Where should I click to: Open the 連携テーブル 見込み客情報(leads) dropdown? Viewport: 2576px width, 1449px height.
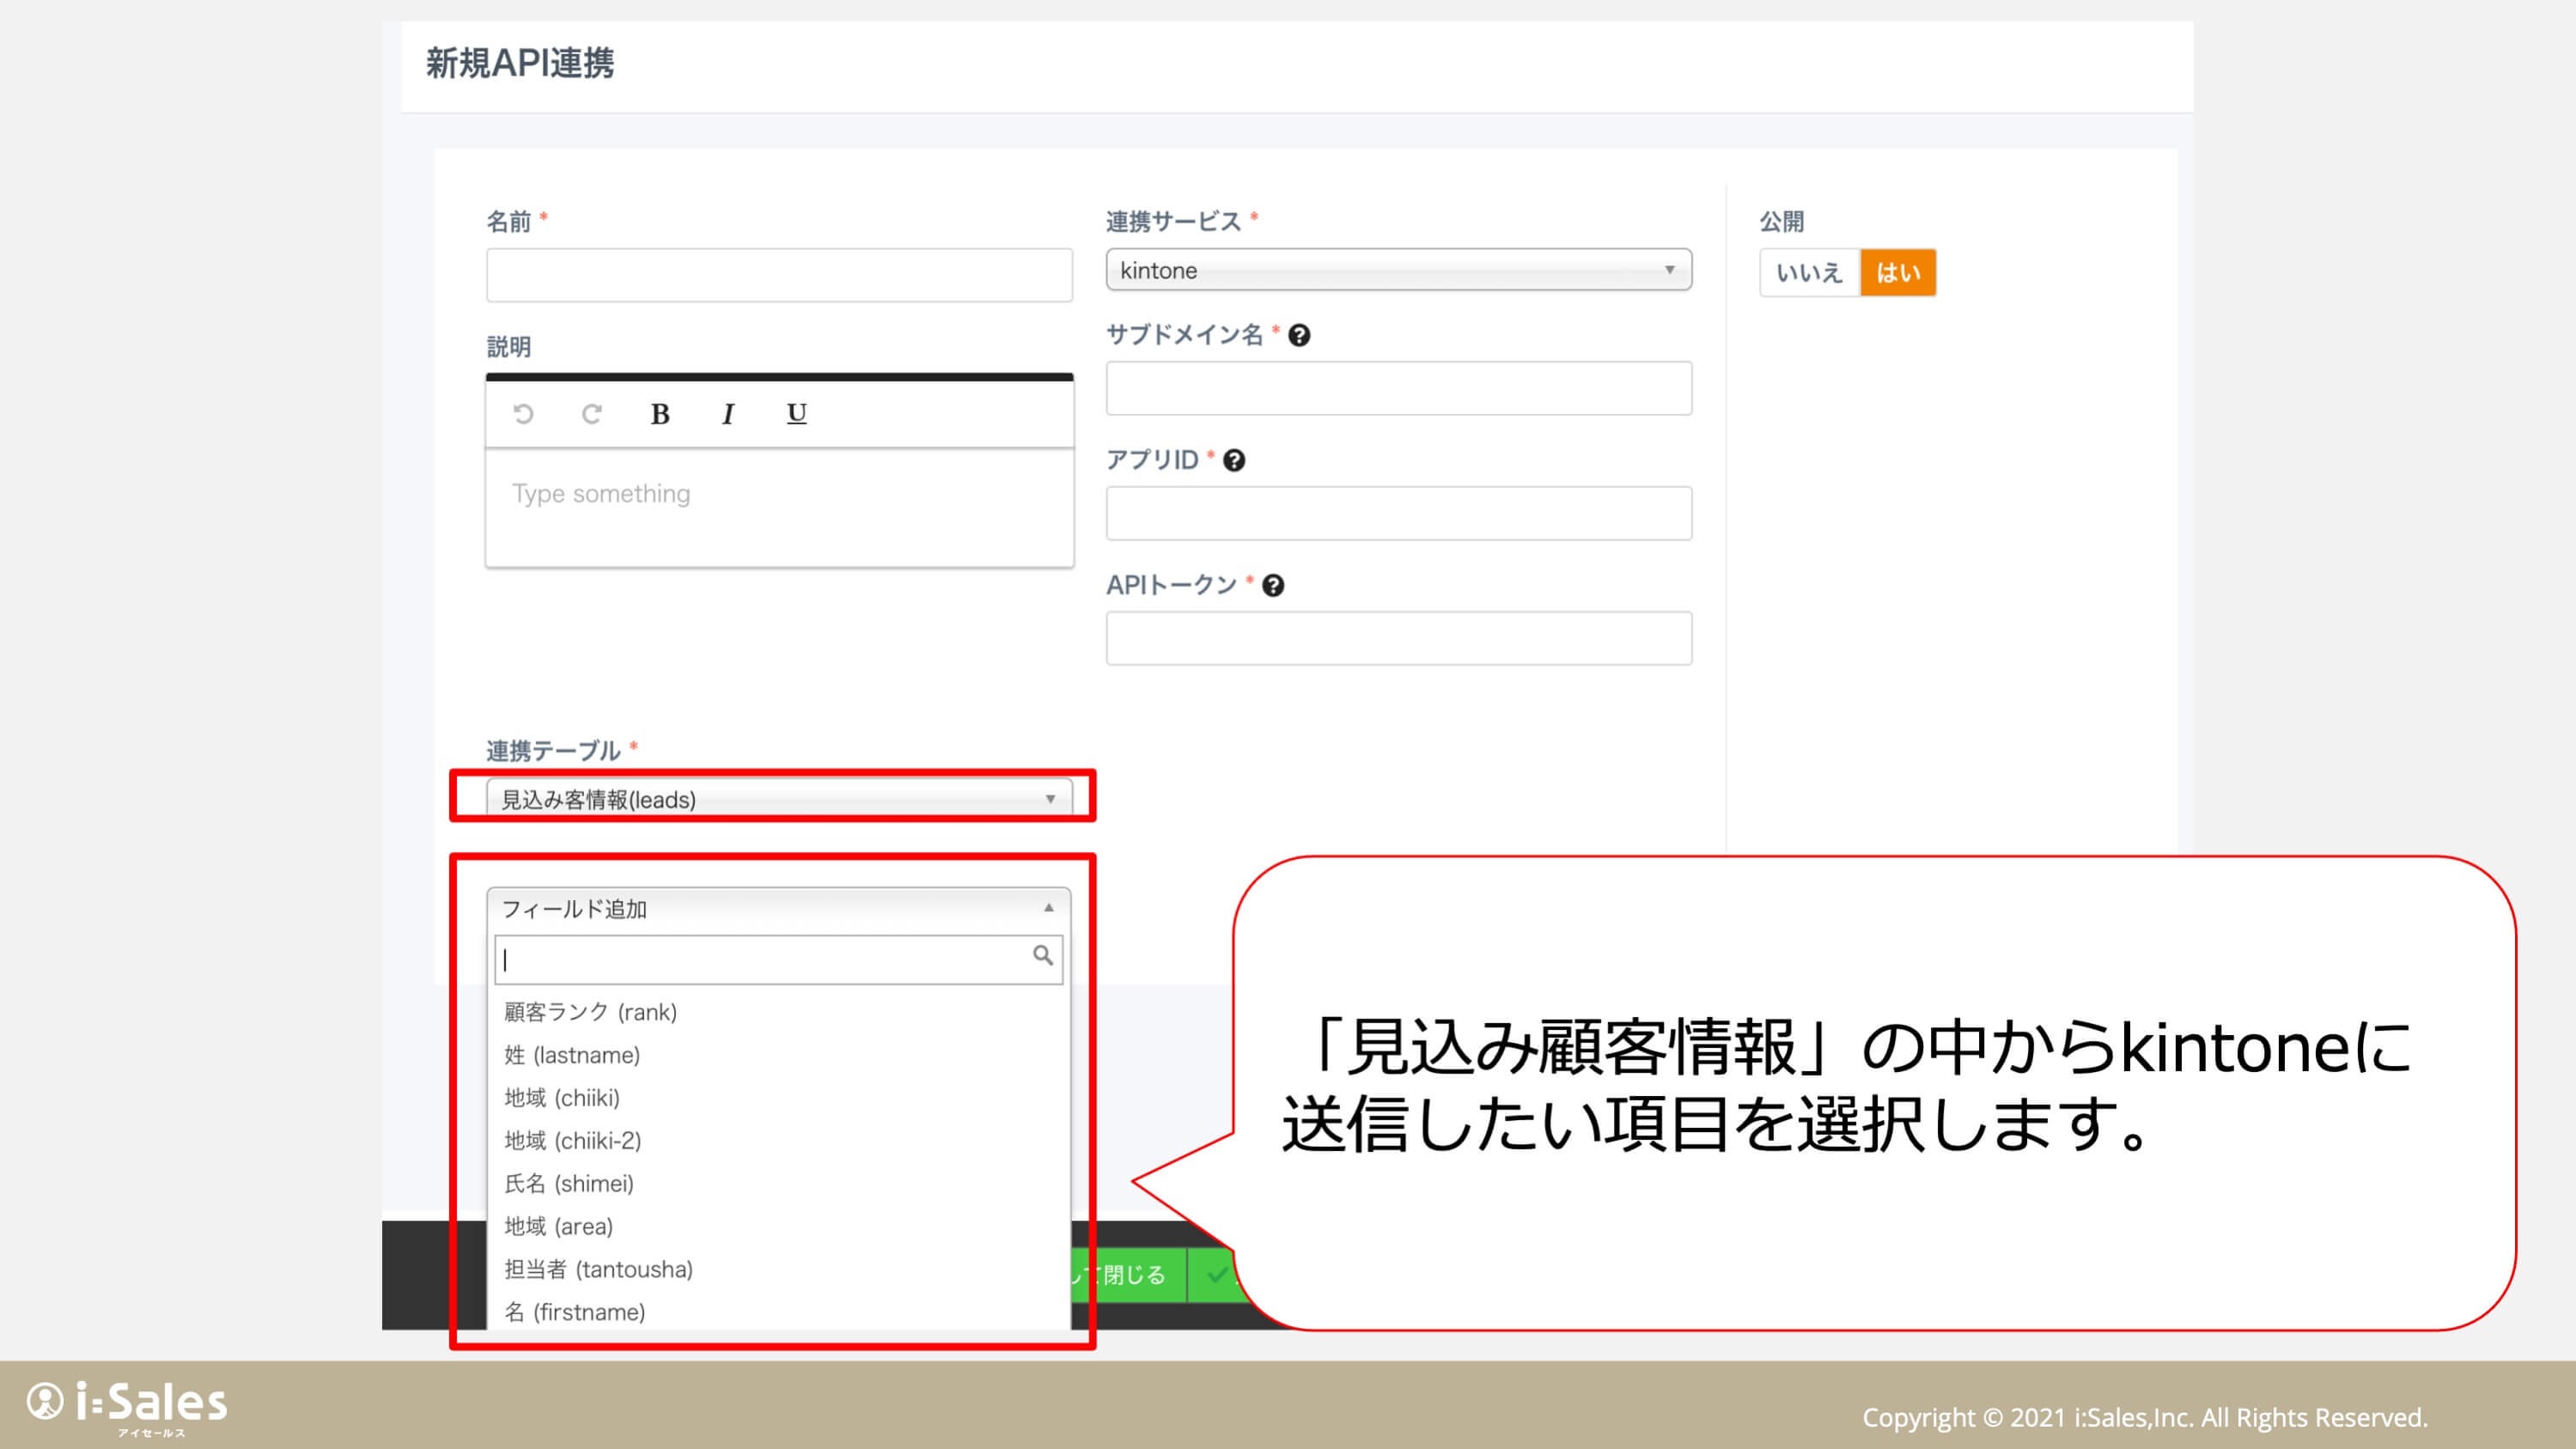(x=778, y=799)
